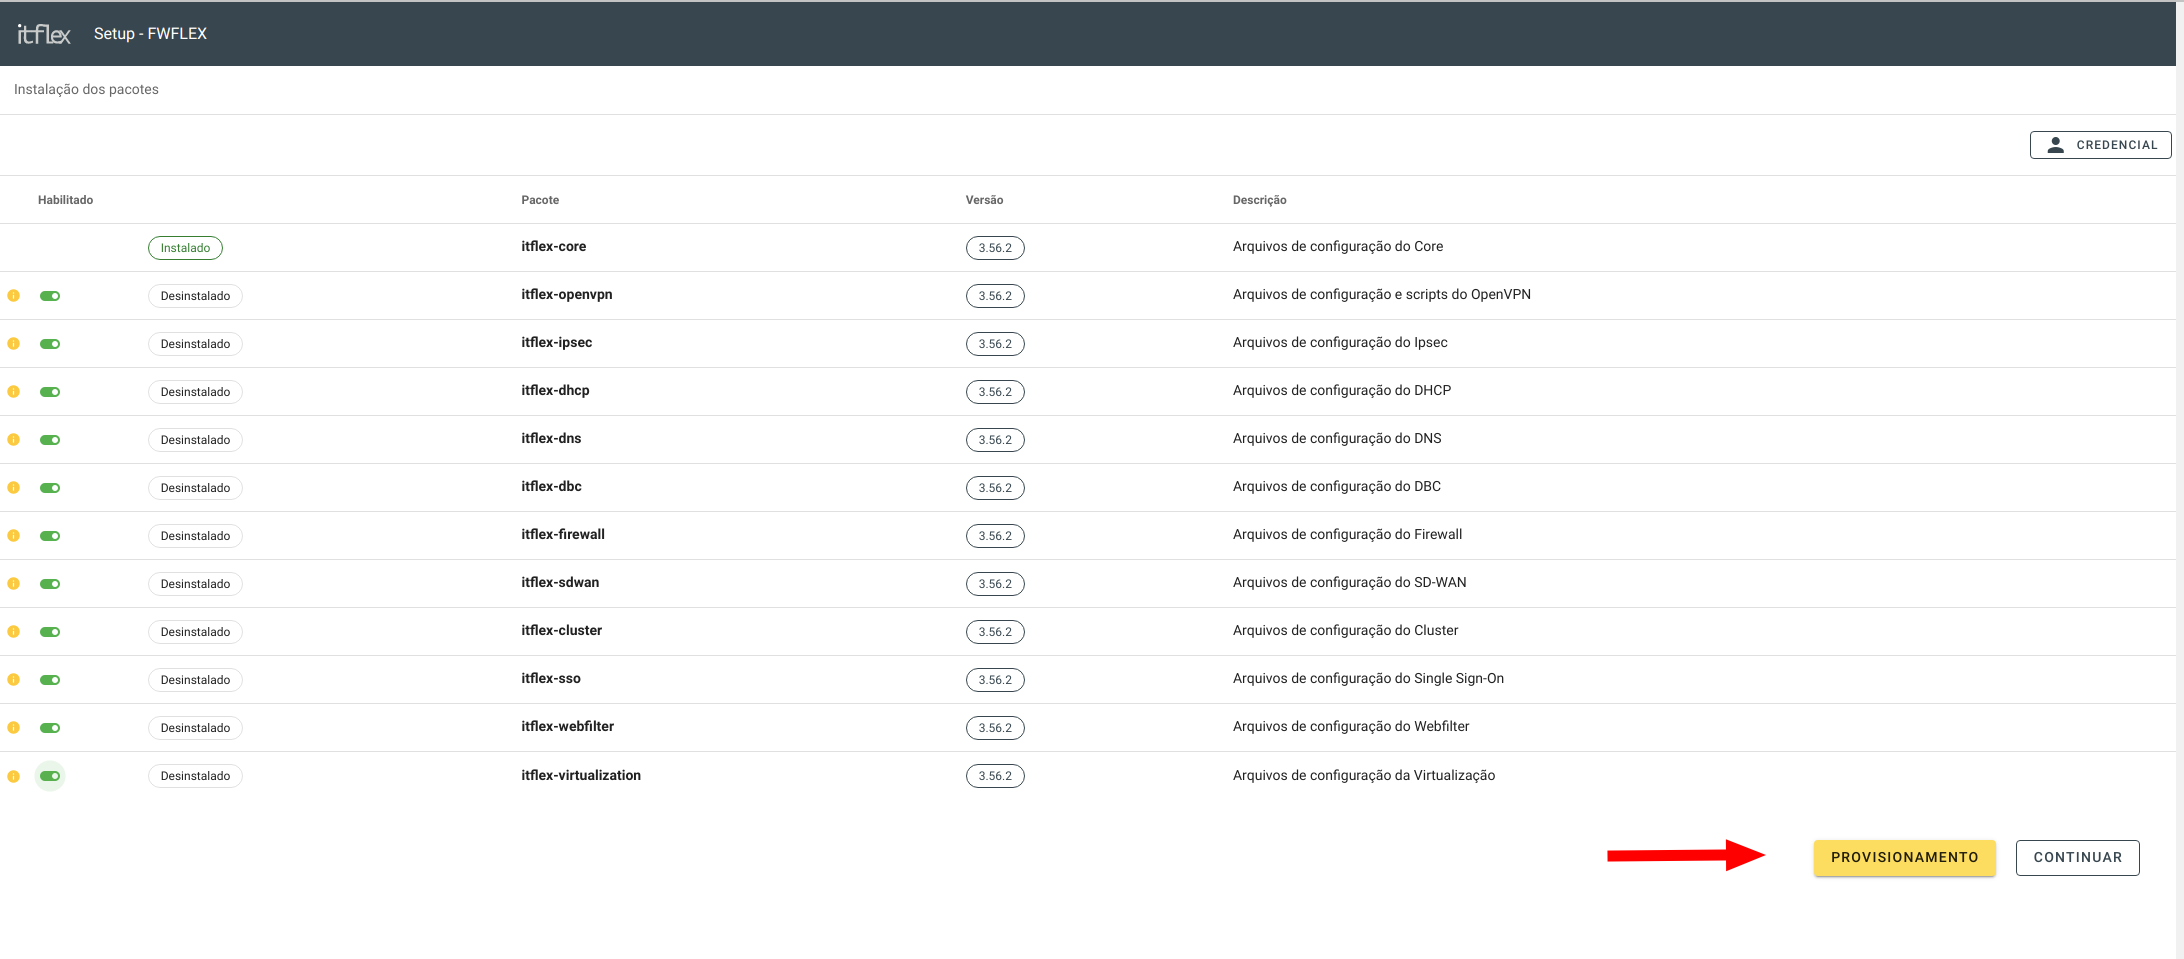Select the itflex-dhcp package name
This screenshot has width=2184, height=959.
click(x=555, y=390)
